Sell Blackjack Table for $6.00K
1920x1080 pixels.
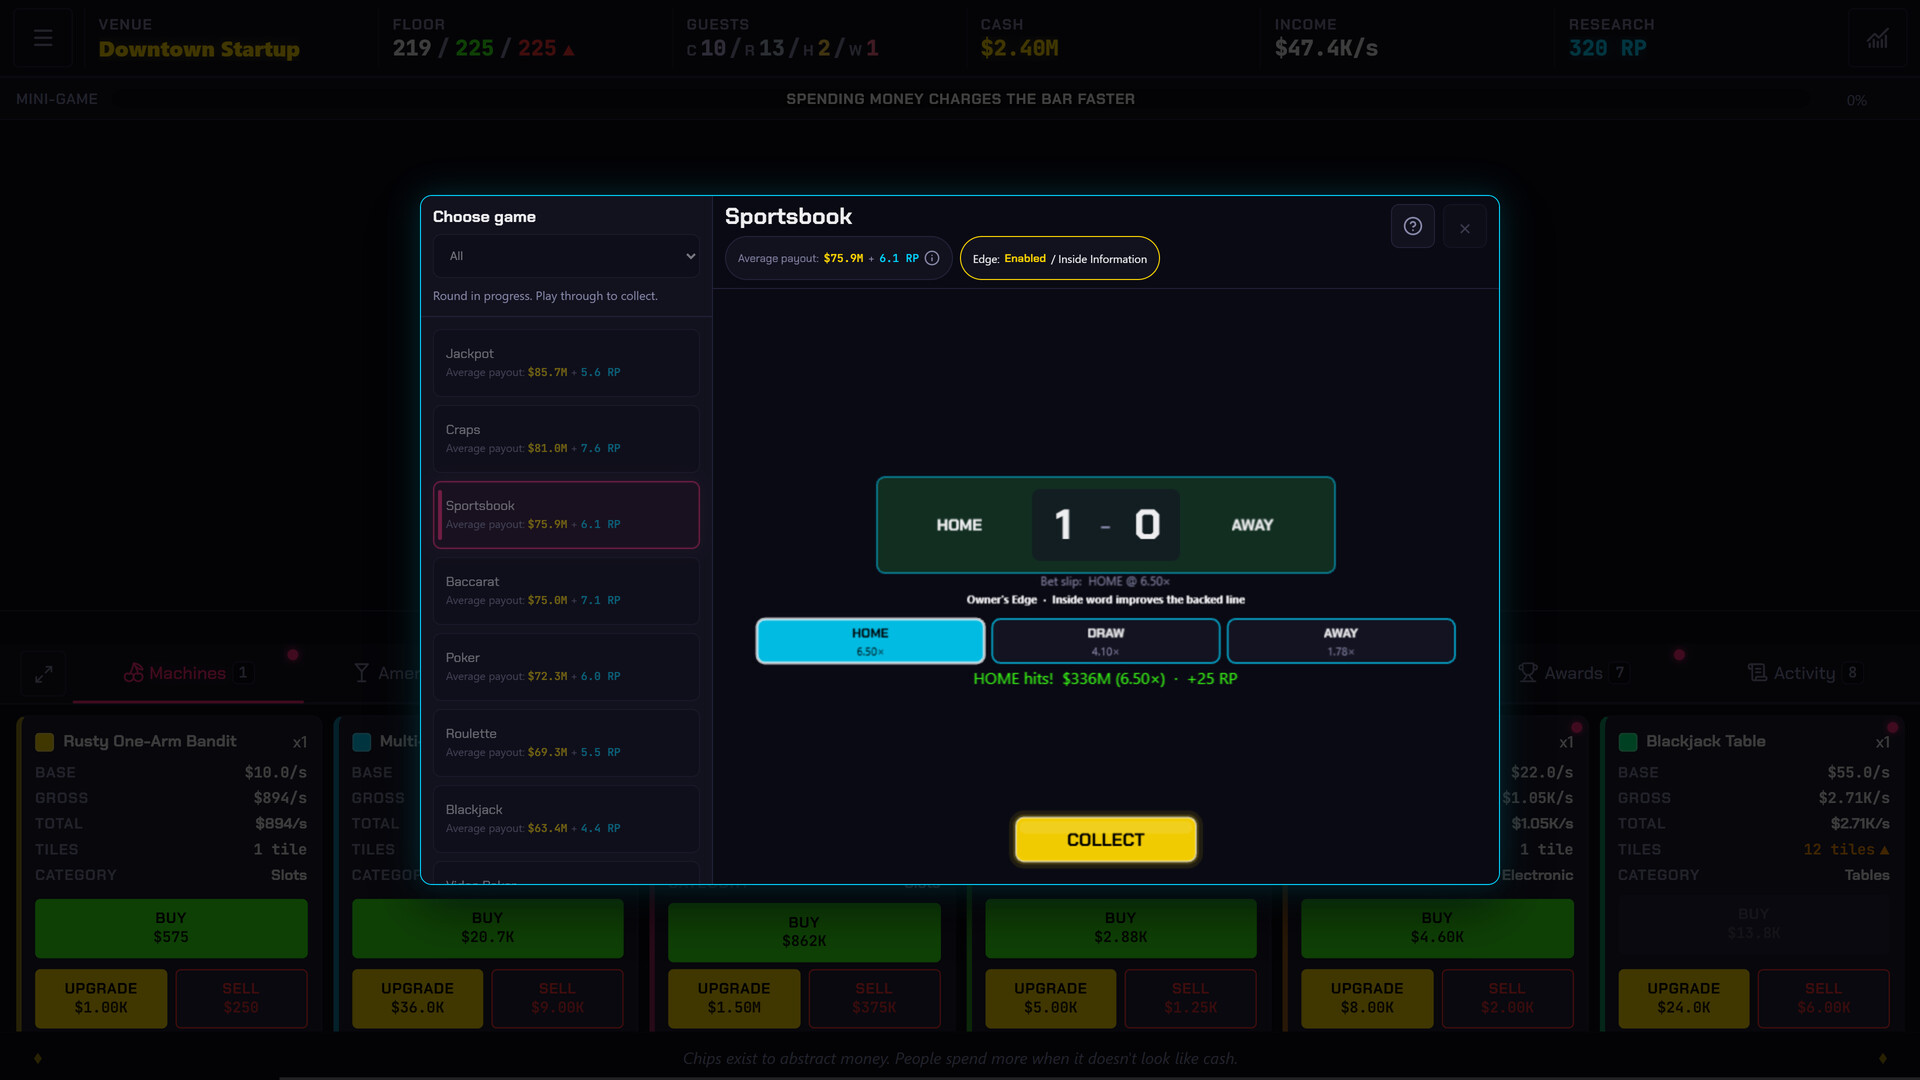coord(1824,997)
